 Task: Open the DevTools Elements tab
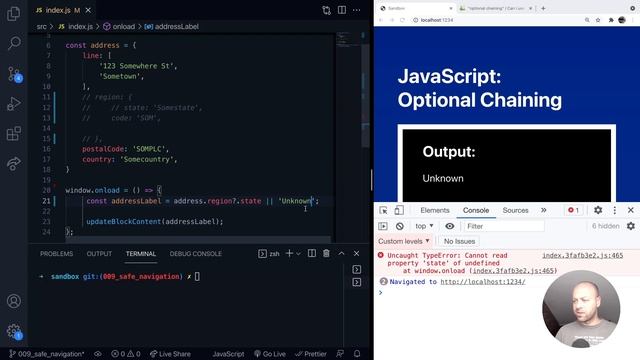pos(435,210)
